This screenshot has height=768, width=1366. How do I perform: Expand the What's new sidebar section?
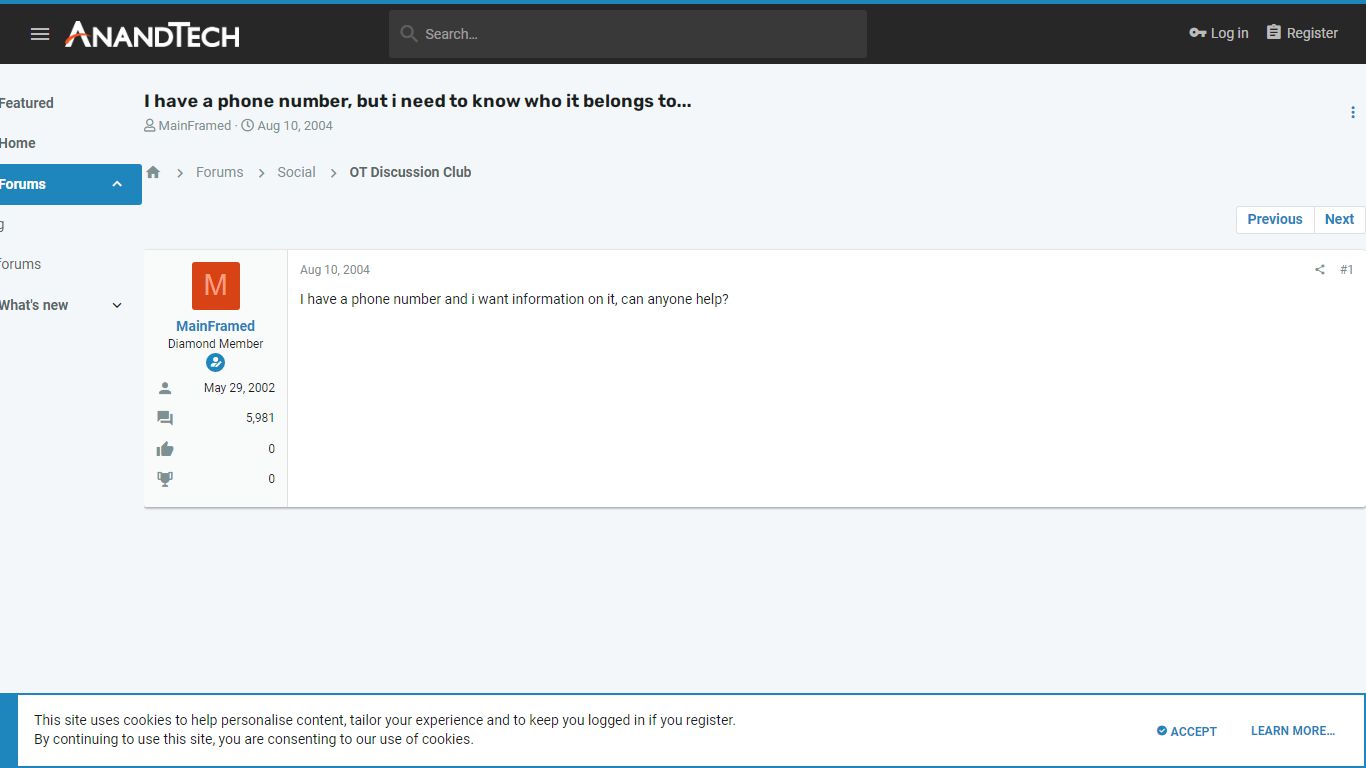[117, 305]
